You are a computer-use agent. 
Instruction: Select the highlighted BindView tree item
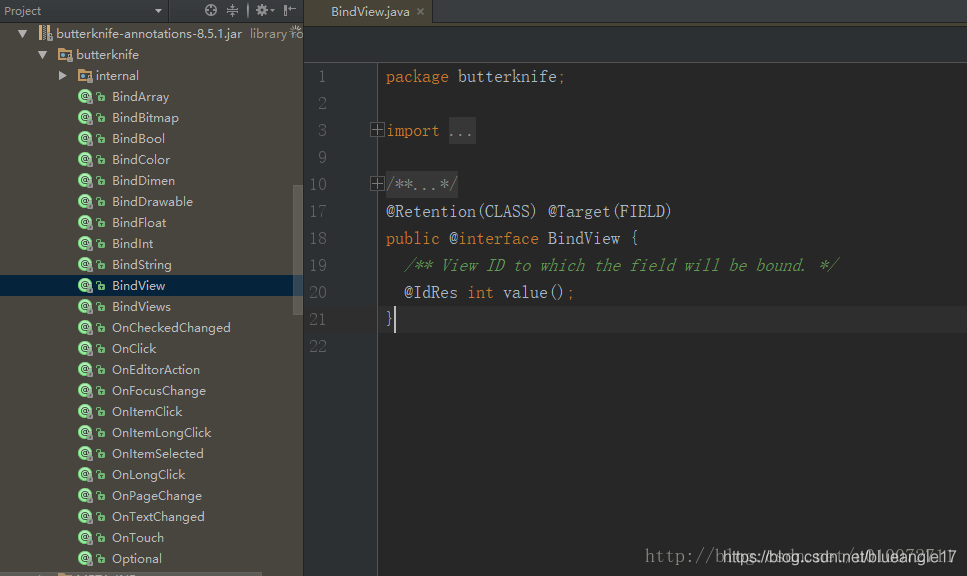tap(139, 286)
